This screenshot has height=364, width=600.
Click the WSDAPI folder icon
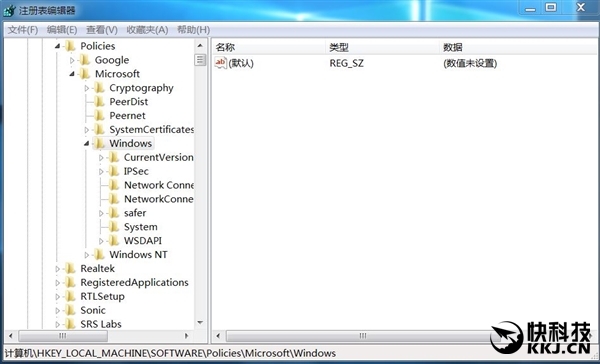[x=114, y=240]
